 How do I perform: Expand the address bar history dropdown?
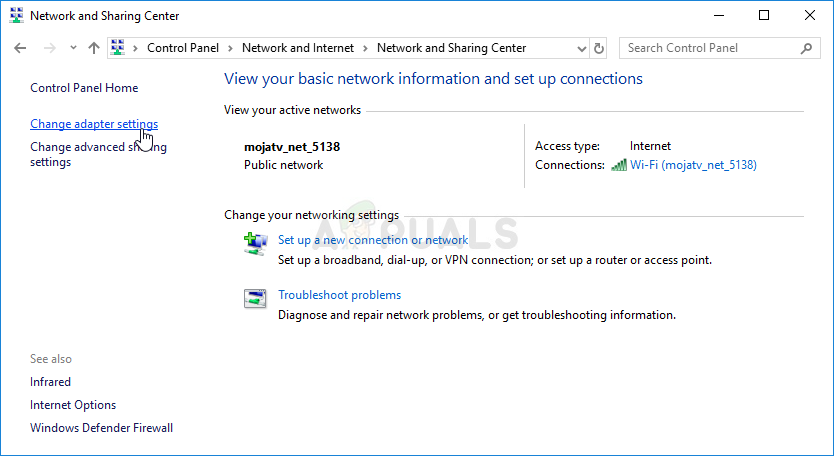click(x=583, y=48)
